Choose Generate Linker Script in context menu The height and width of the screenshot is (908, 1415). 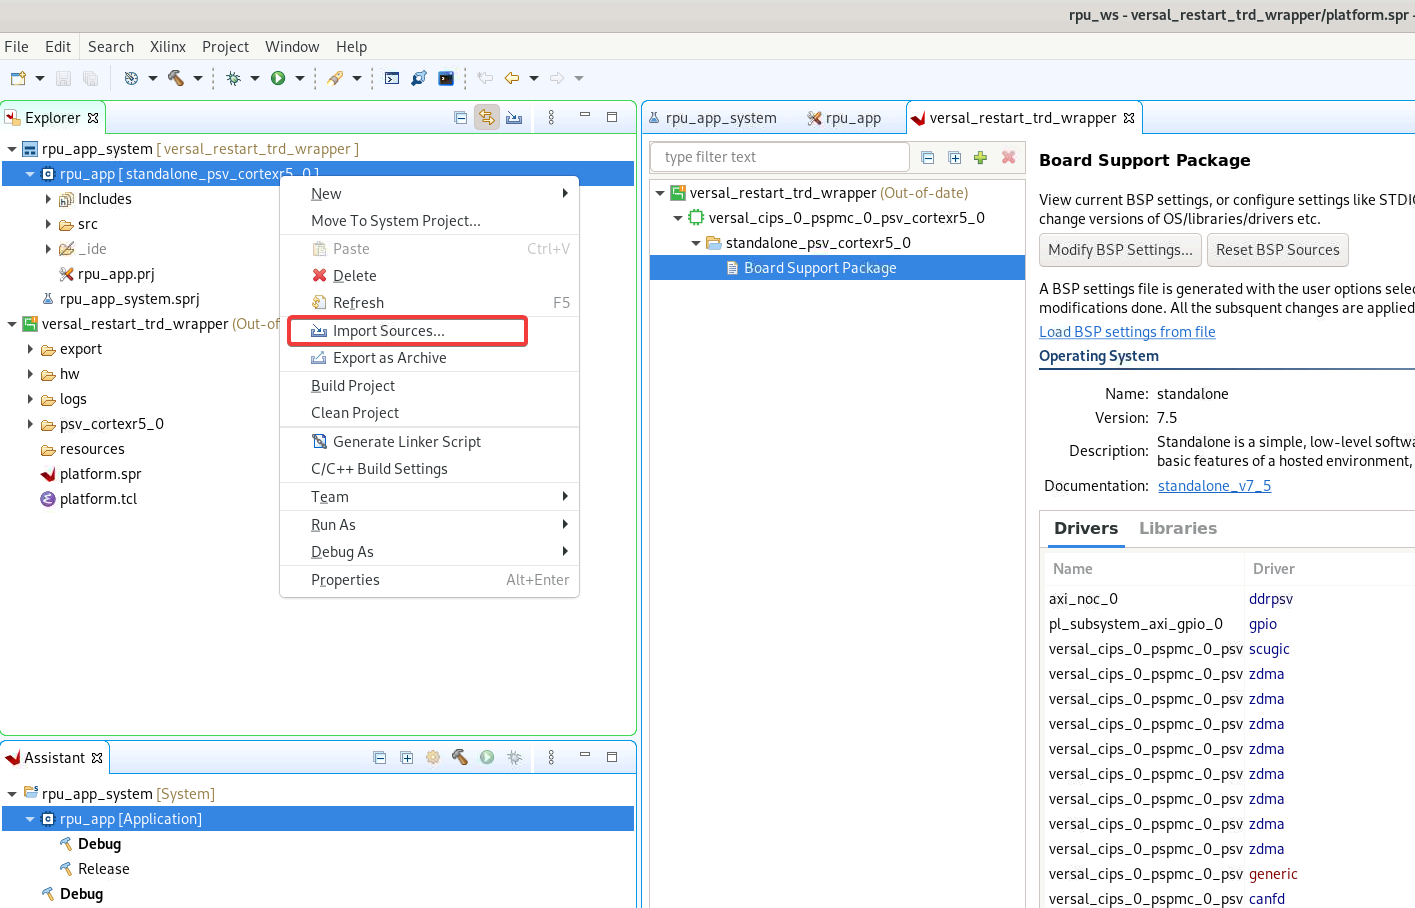click(430, 442)
